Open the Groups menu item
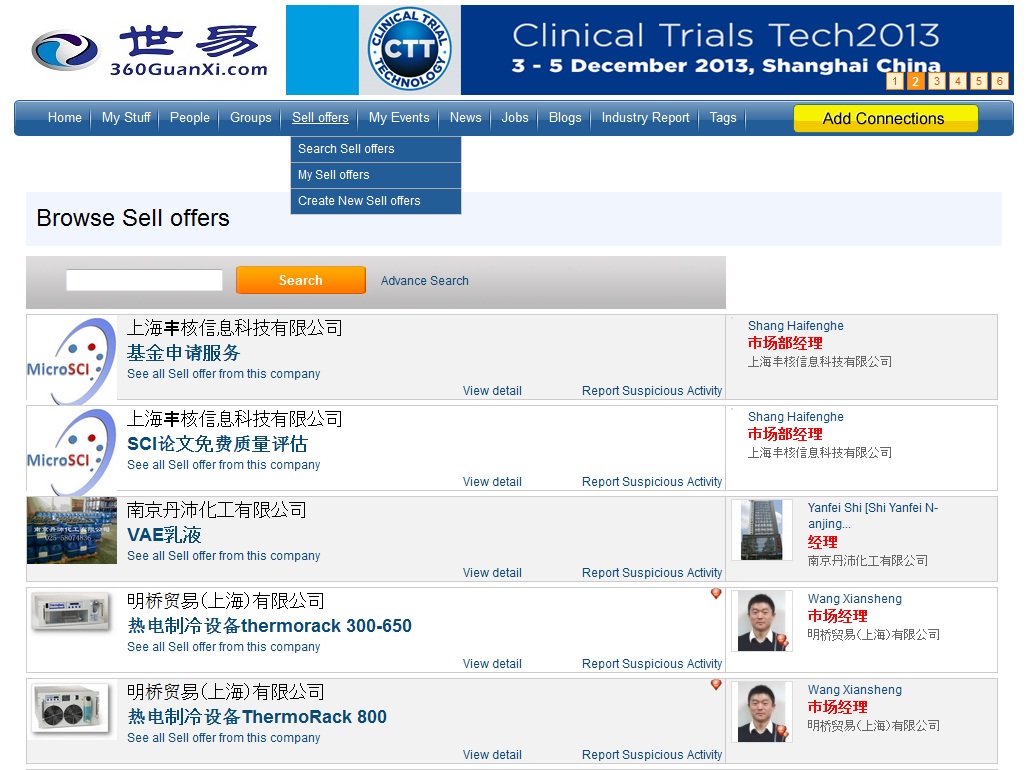This screenshot has width=1031, height=770. pos(251,118)
